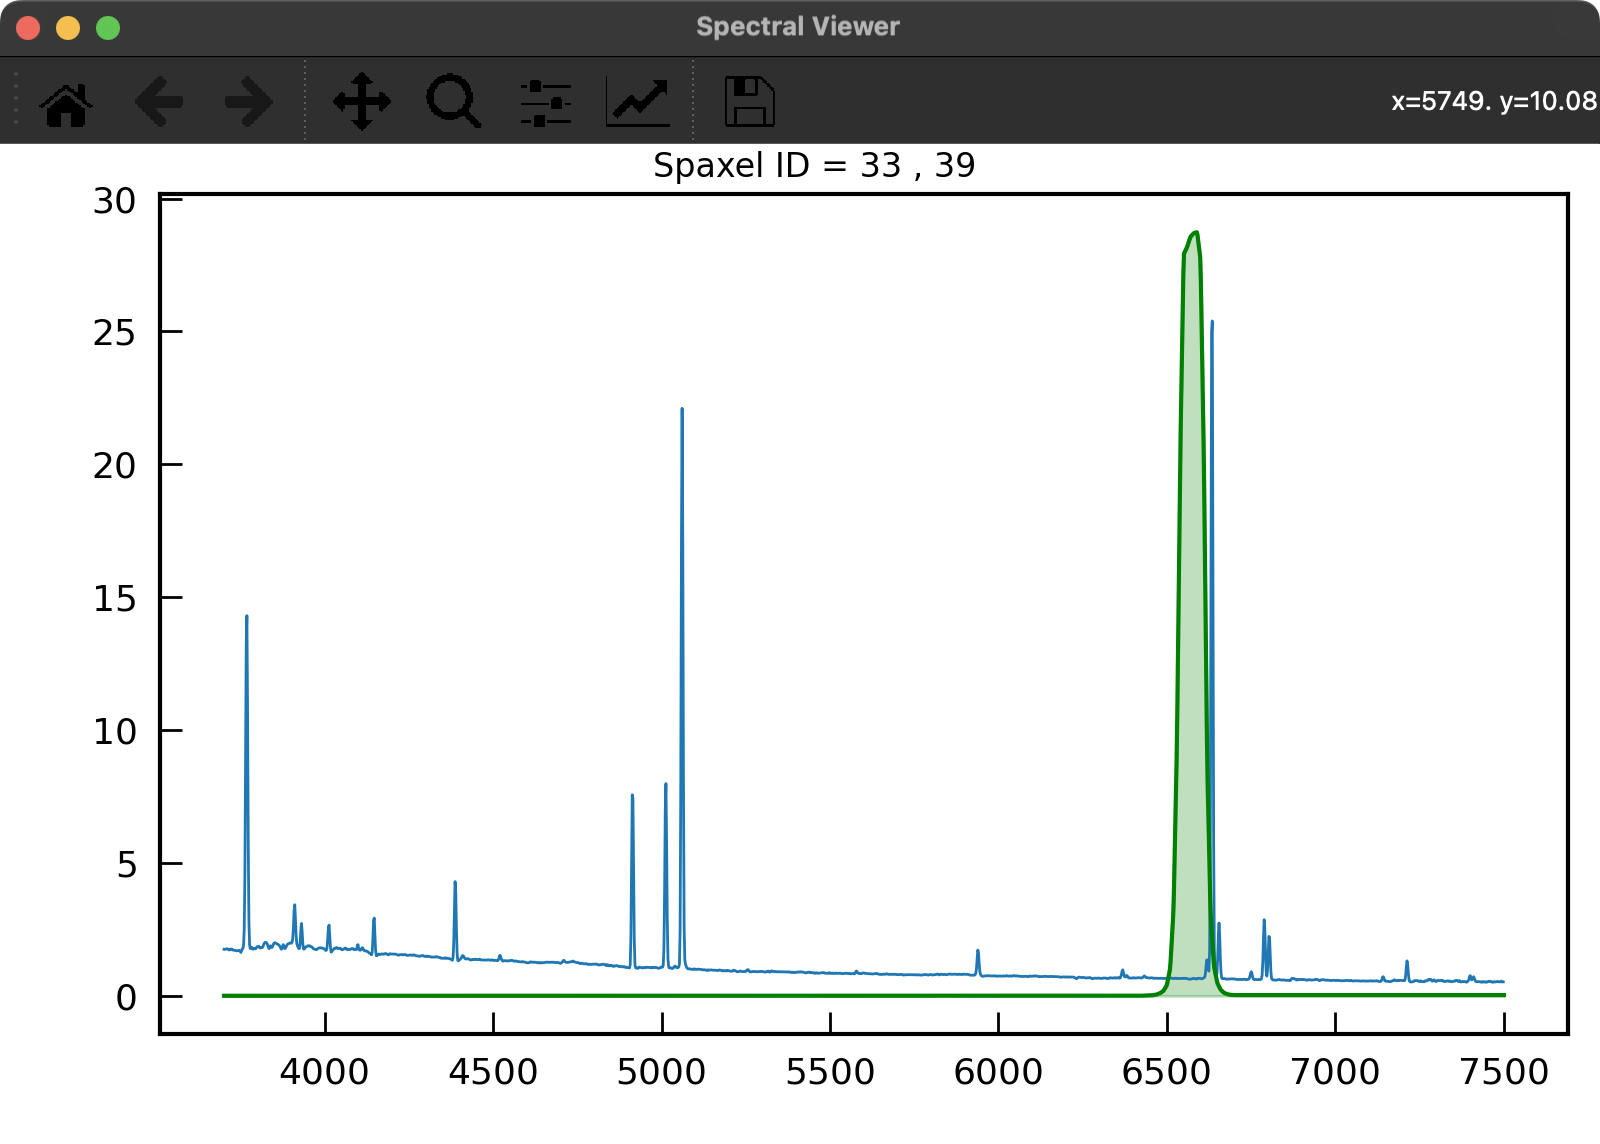Viewport: 1600px width, 1144px height.
Task: Save the figure with floppy disk icon
Action: pyautogui.click(x=750, y=102)
